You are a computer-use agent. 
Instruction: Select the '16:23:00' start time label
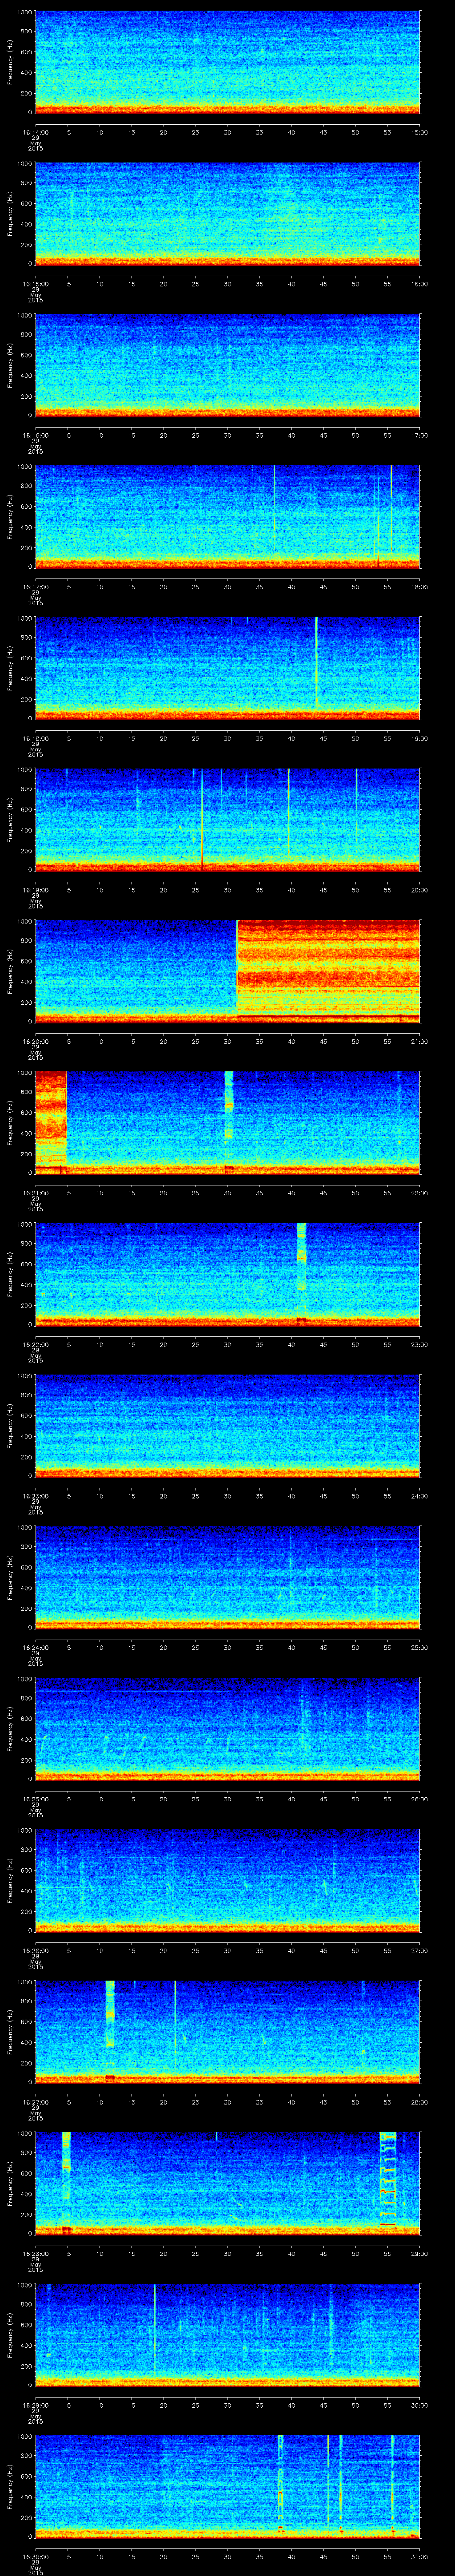(x=35, y=1496)
